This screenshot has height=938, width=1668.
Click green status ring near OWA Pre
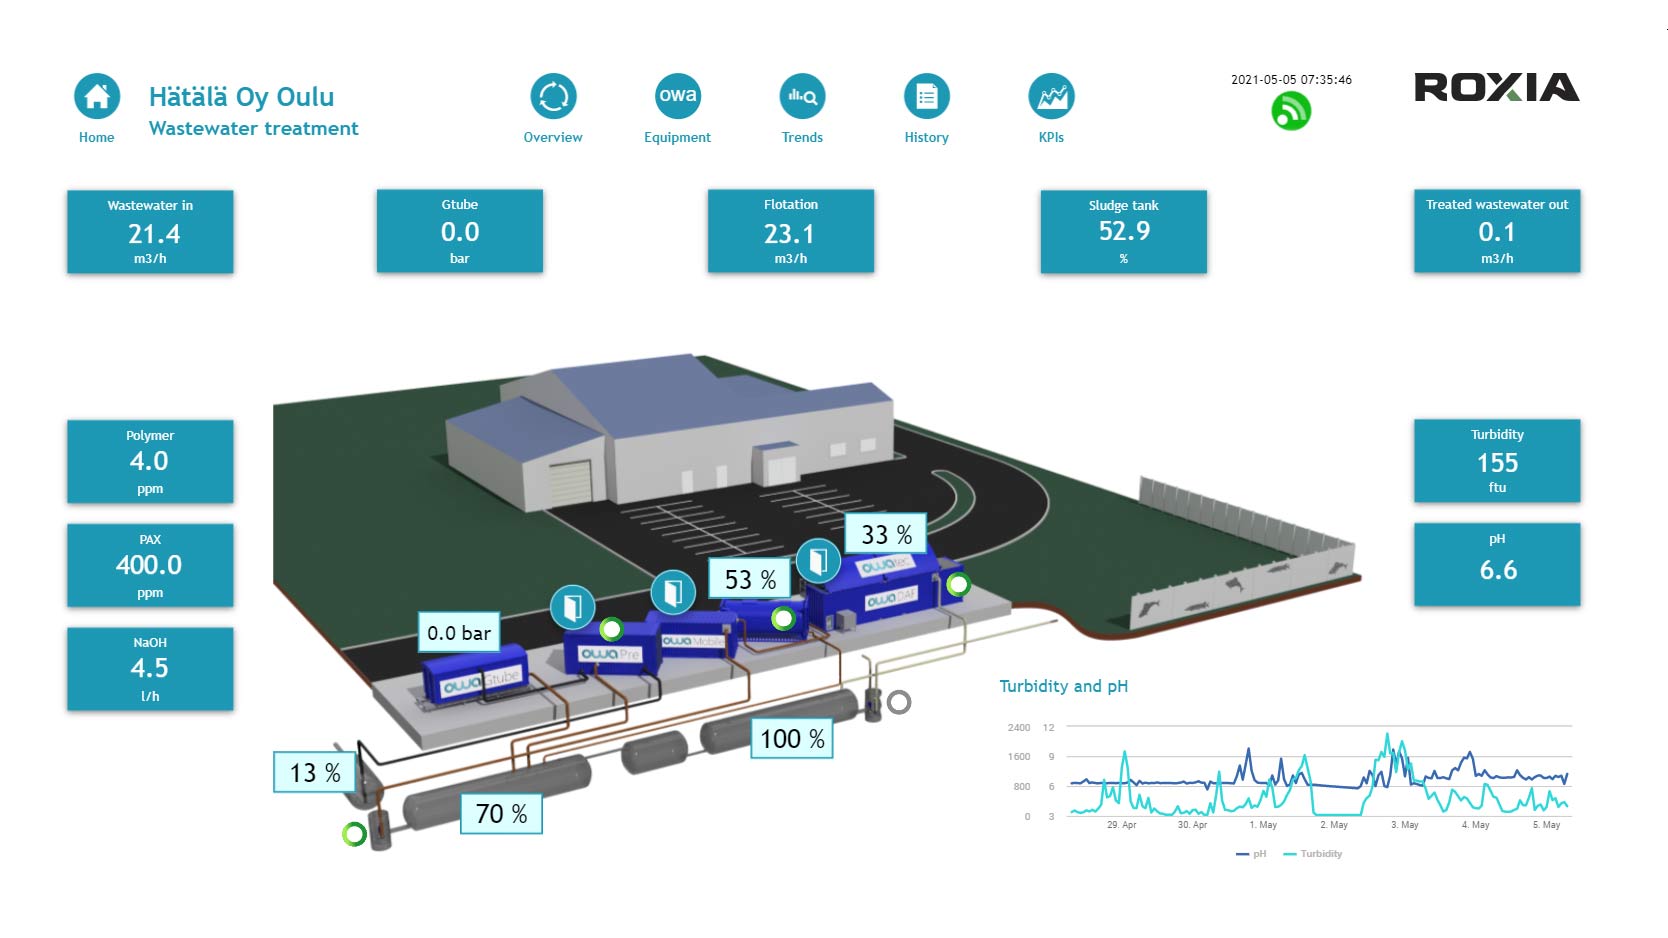[611, 629]
